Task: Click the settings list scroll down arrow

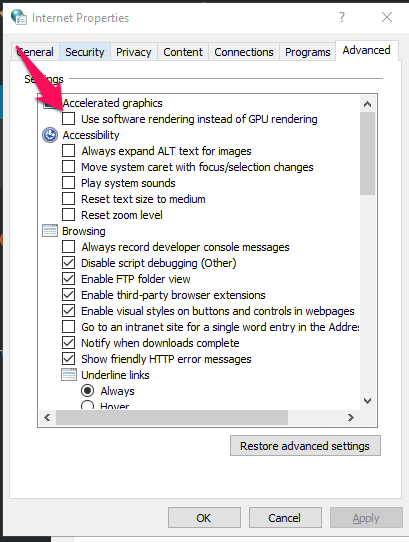Action: 368,401
